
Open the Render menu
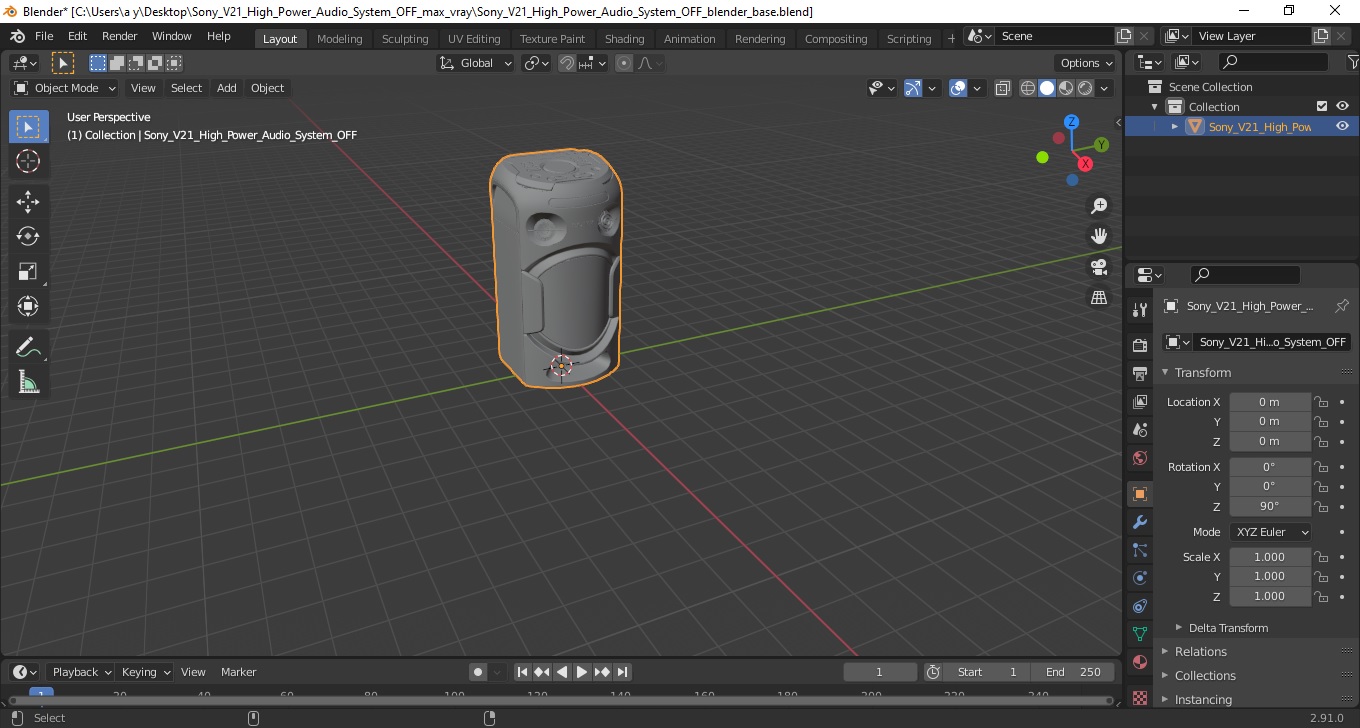pos(120,36)
